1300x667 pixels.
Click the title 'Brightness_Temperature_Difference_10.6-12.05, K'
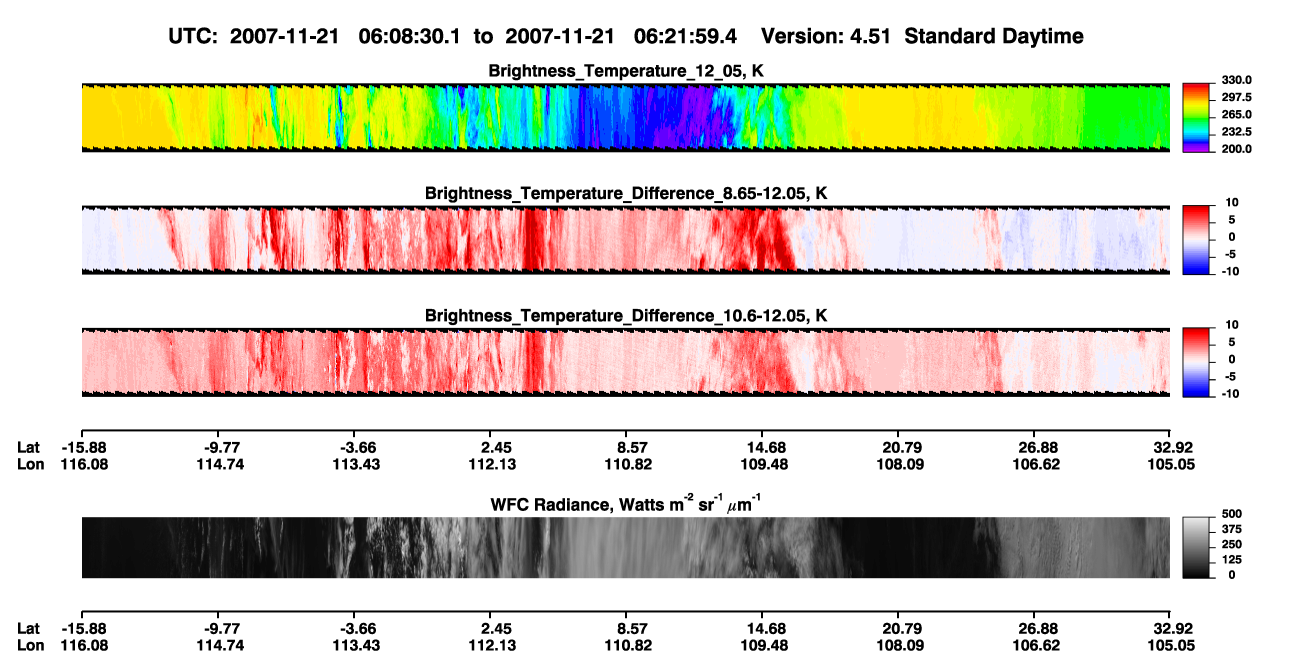click(626, 315)
